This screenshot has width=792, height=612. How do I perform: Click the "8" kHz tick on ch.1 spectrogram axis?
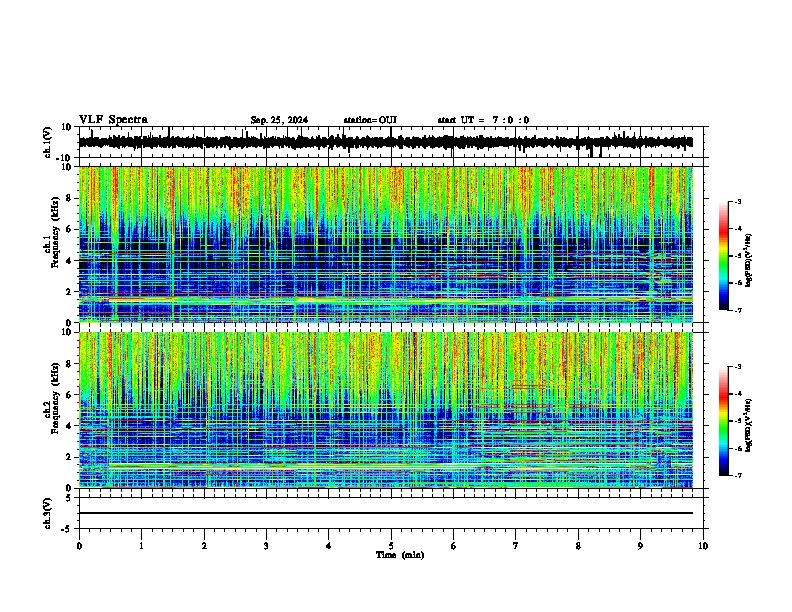[70, 198]
